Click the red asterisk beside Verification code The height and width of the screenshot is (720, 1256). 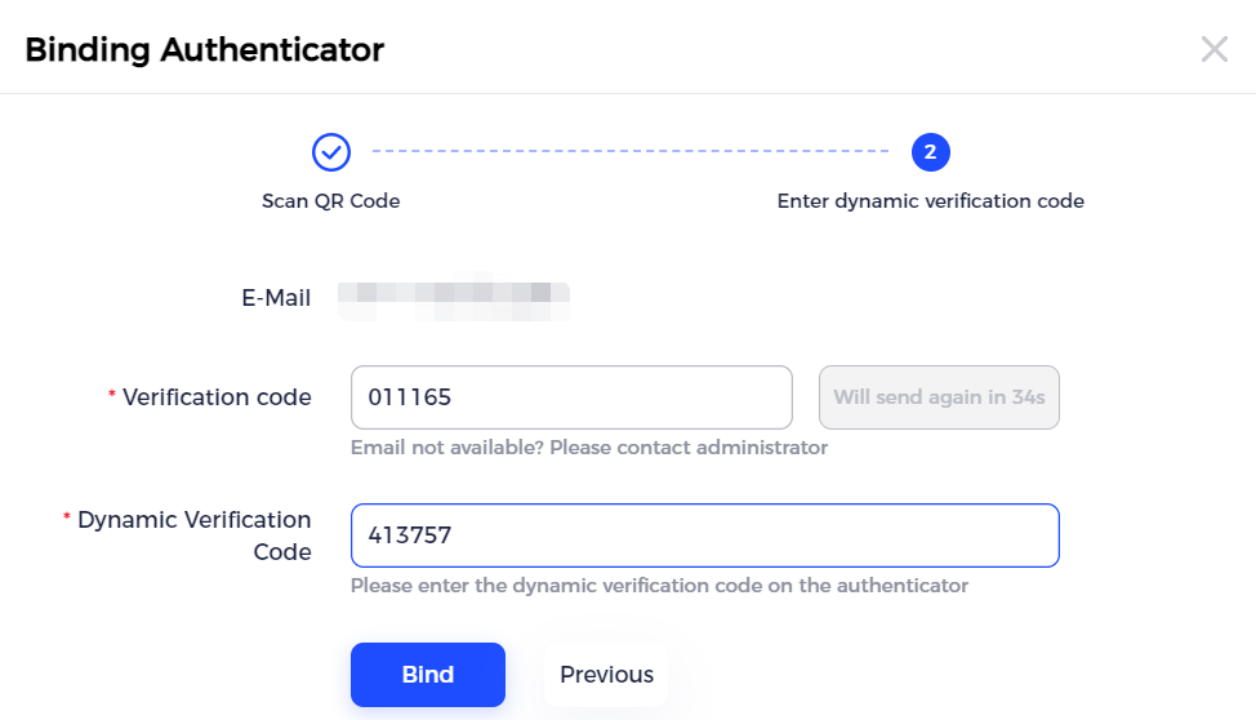point(112,395)
